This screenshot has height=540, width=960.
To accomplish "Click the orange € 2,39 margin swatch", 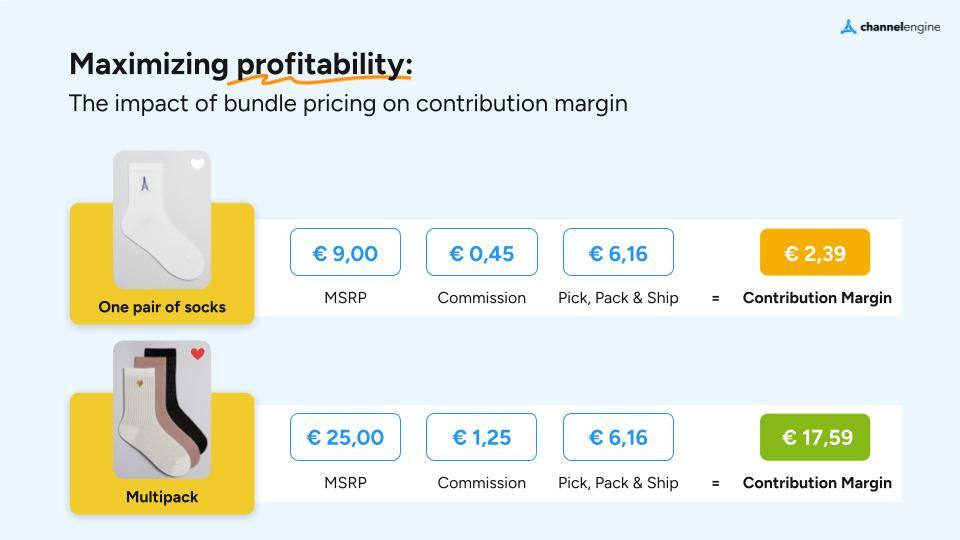I will click(x=815, y=252).
